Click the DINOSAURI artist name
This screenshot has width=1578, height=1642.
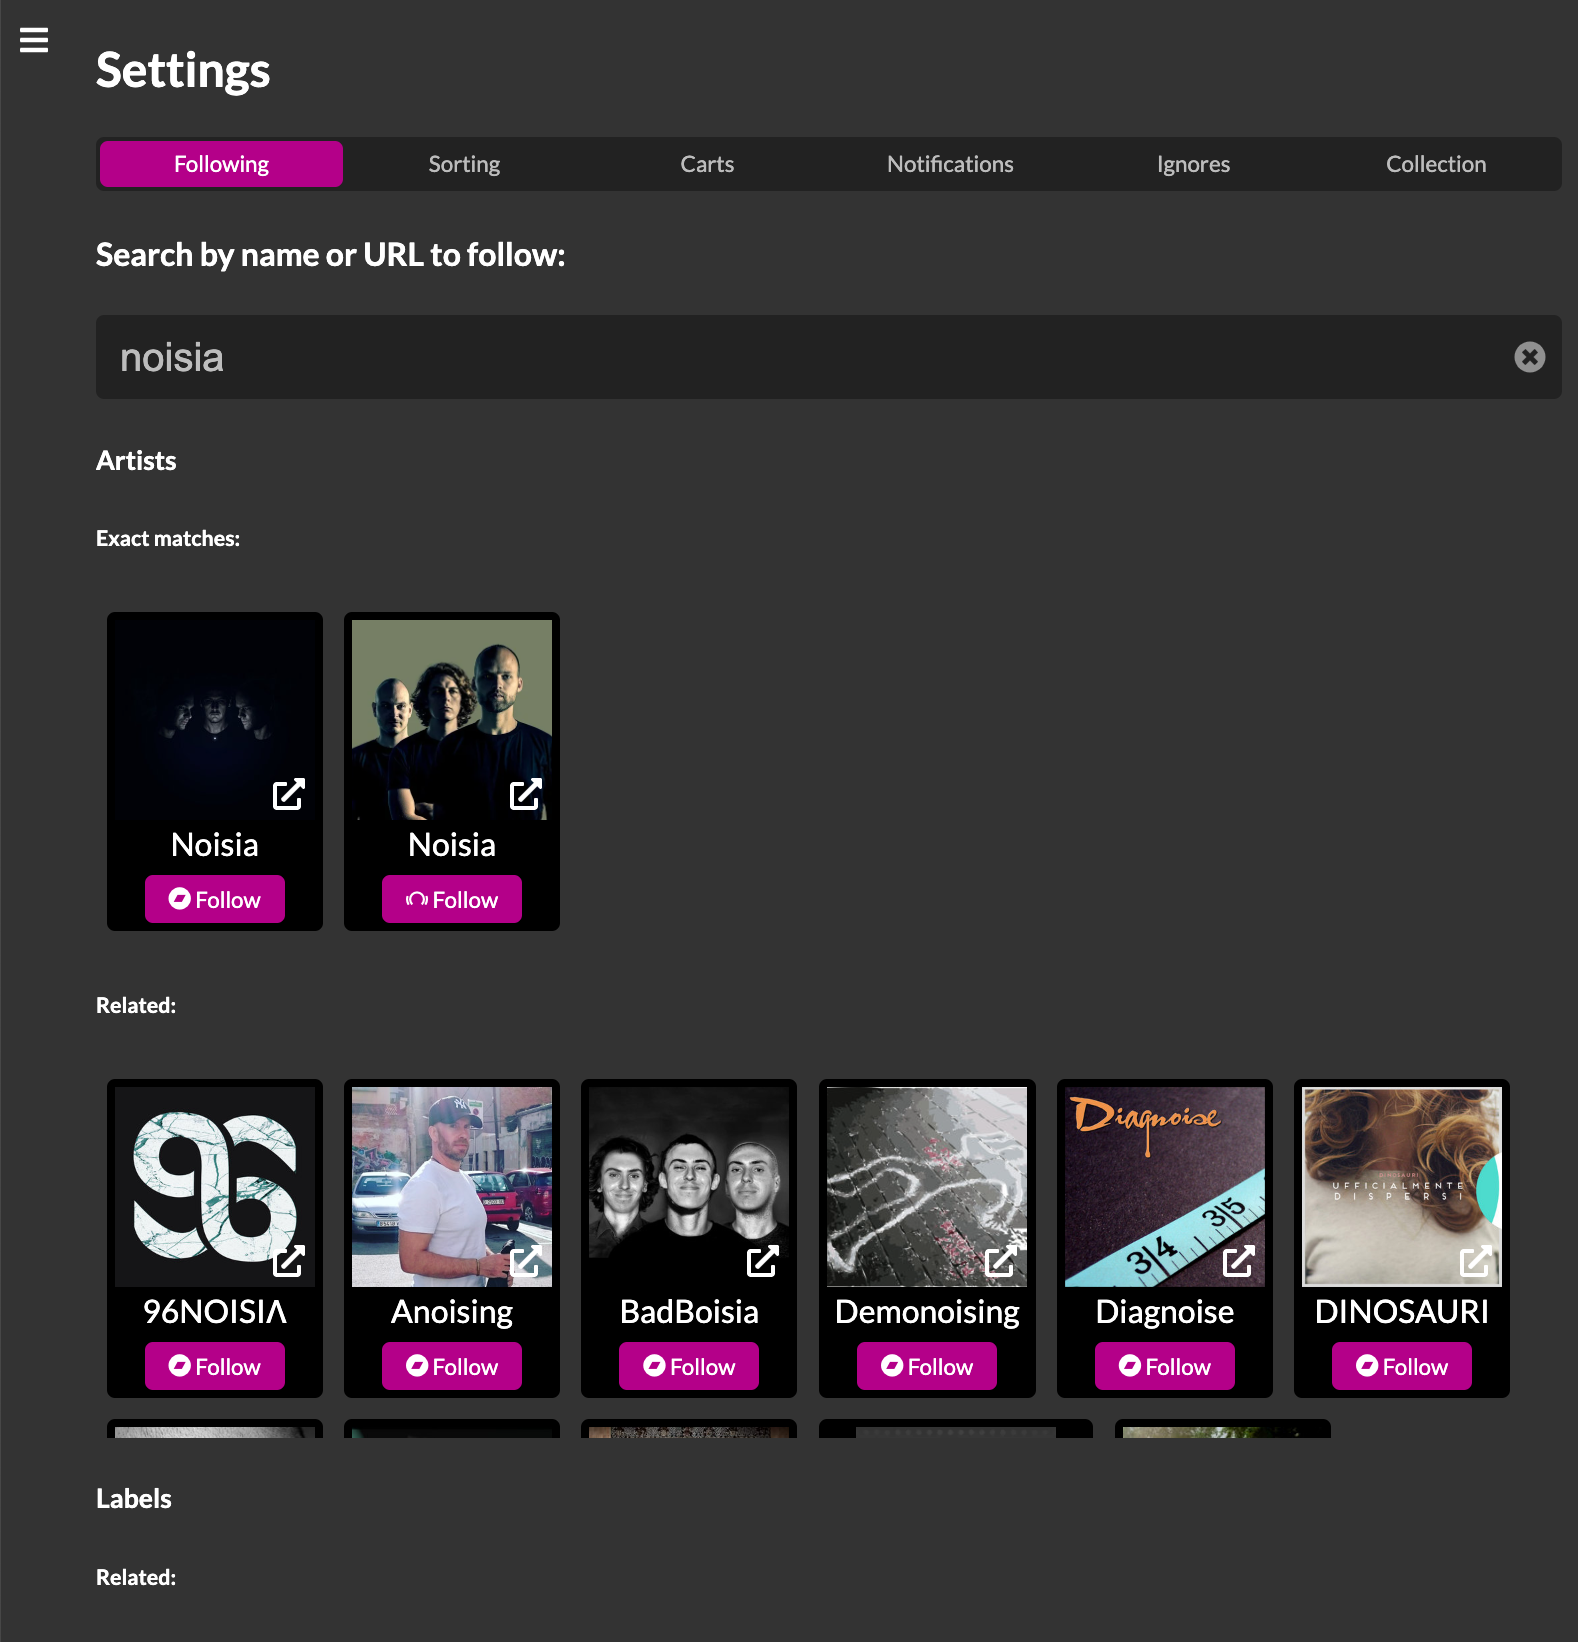[1402, 1311]
